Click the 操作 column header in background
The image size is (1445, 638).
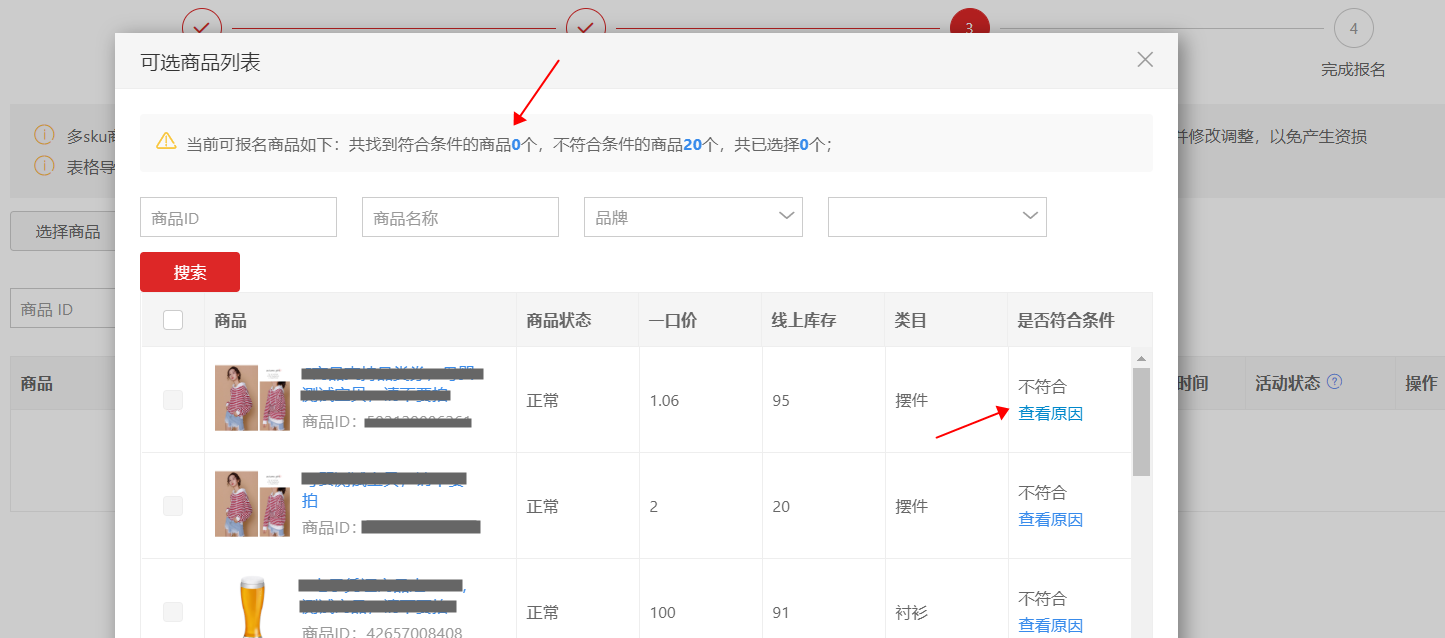[1421, 383]
